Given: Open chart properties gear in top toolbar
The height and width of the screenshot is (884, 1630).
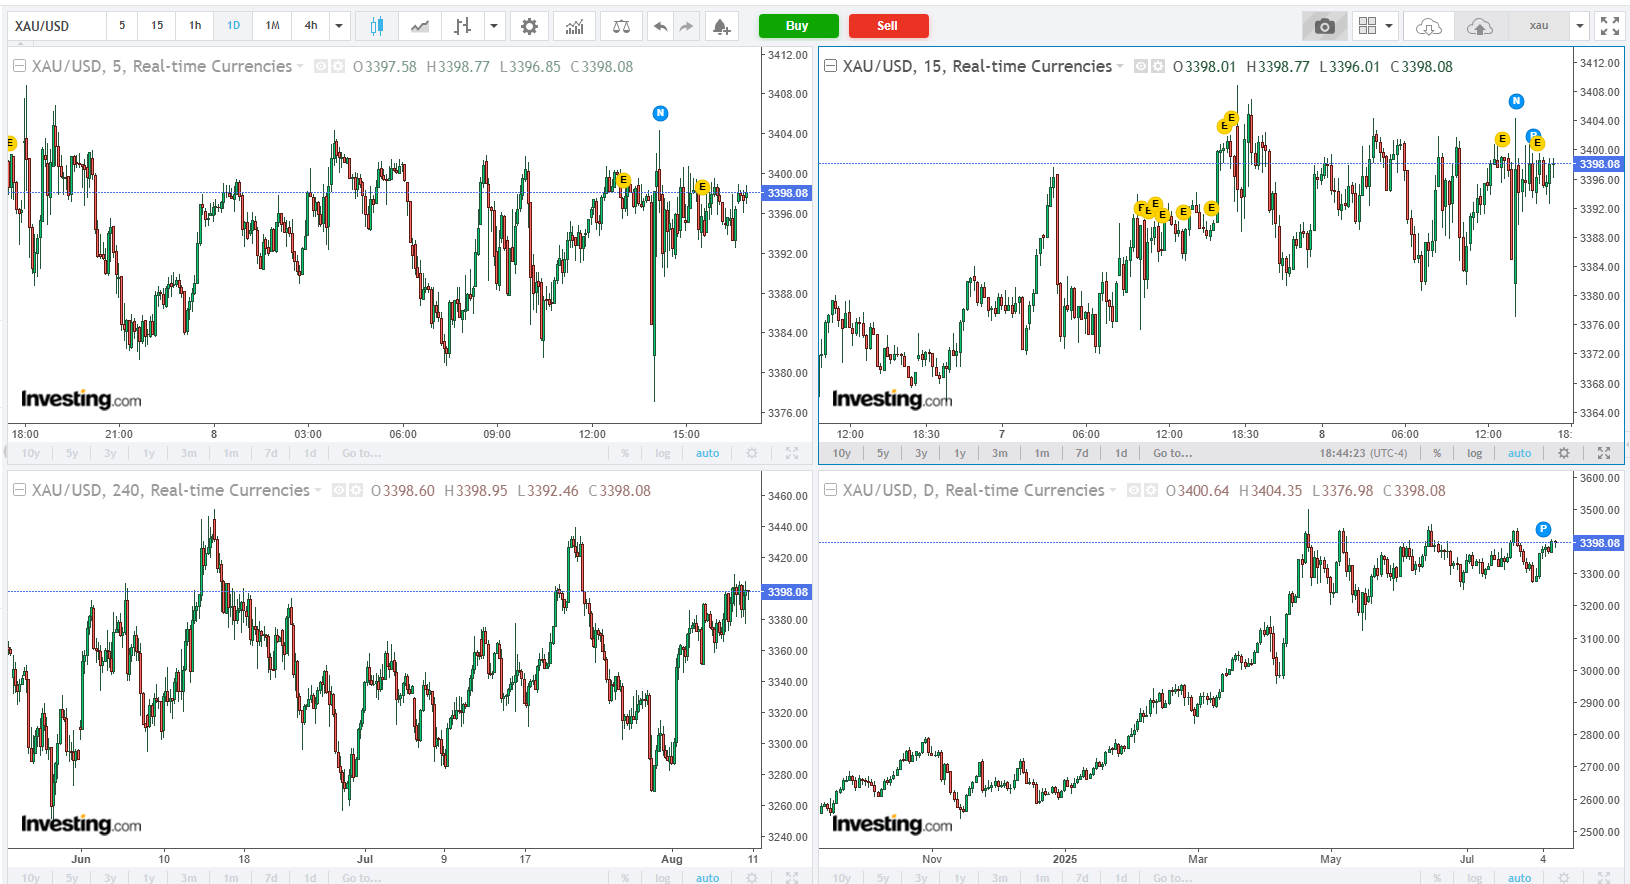Looking at the screenshot, I should [530, 26].
